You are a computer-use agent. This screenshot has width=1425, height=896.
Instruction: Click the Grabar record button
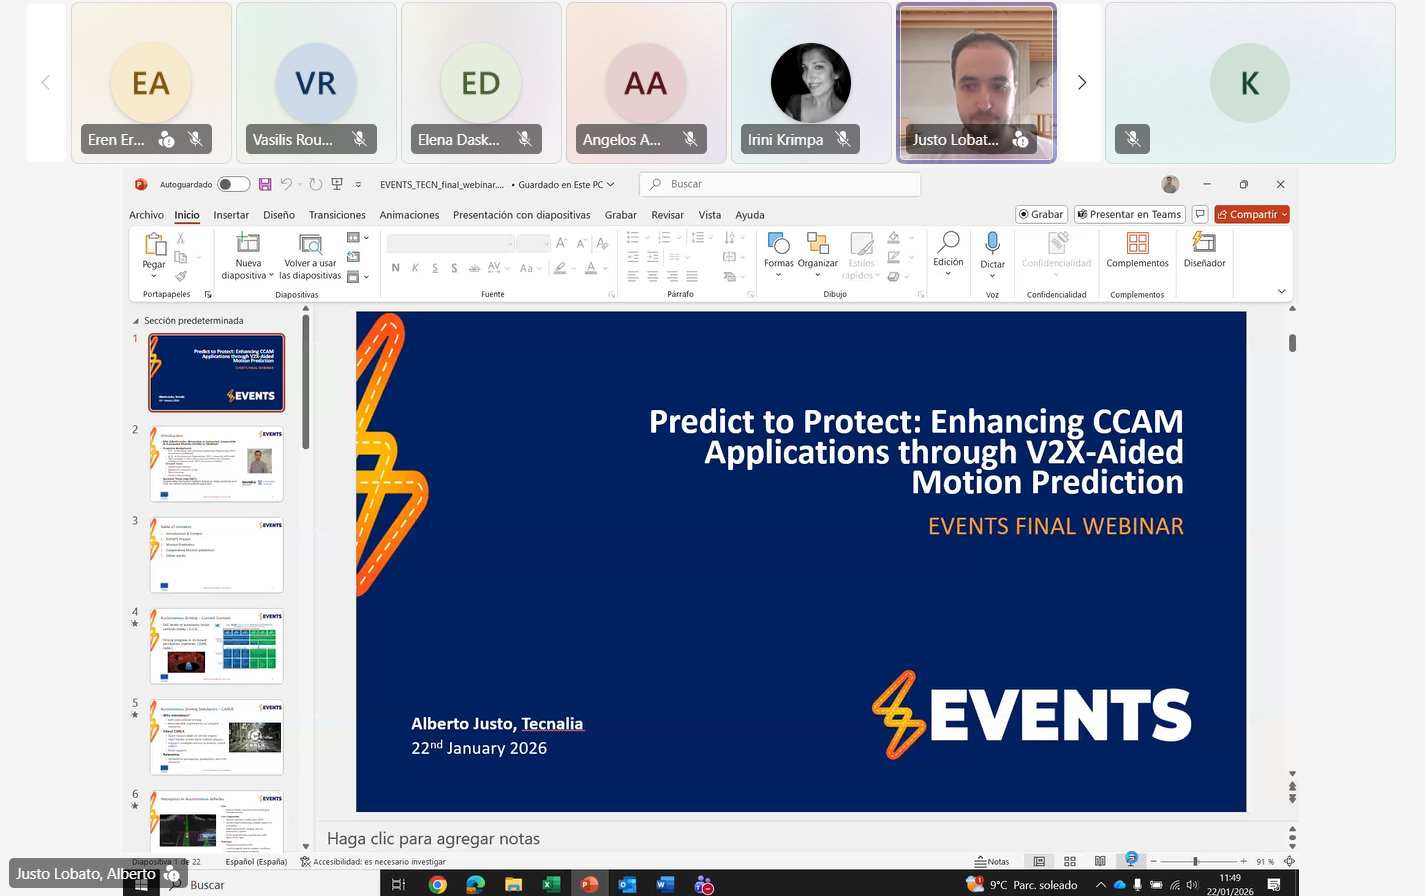[1041, 214]
